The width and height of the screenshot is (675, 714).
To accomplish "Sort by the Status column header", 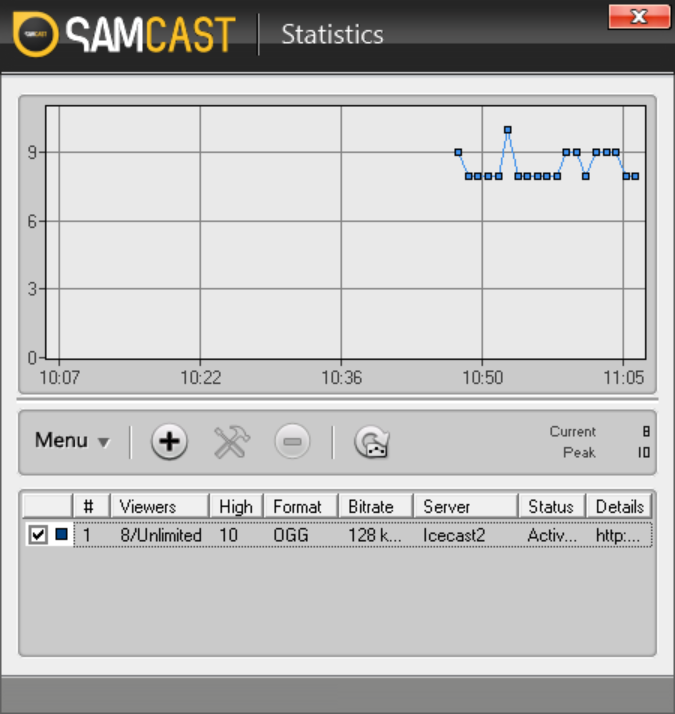I will pos(552,506).
